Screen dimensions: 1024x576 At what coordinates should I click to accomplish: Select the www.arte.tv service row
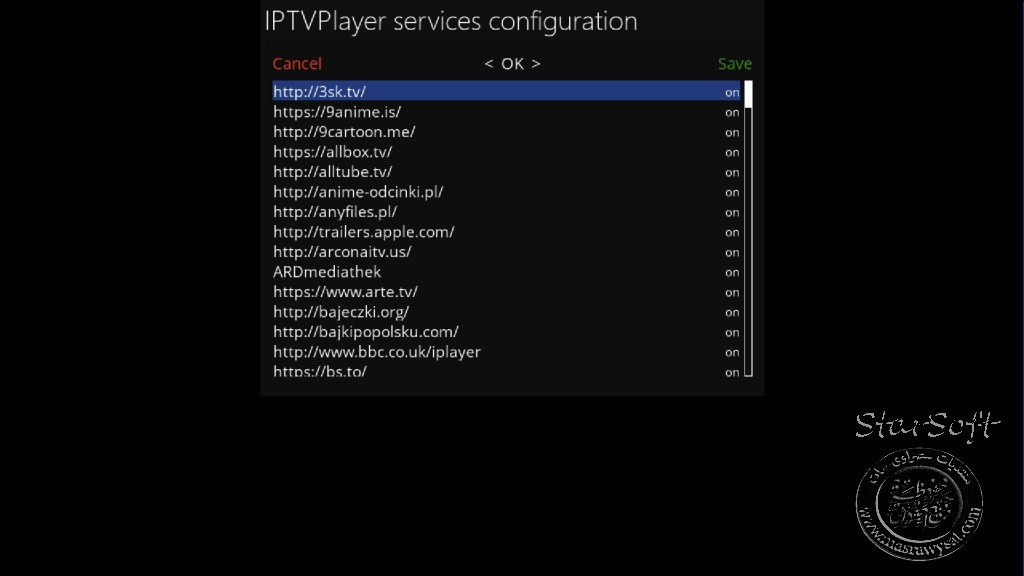pyautogui.click(x=506, y=292)
